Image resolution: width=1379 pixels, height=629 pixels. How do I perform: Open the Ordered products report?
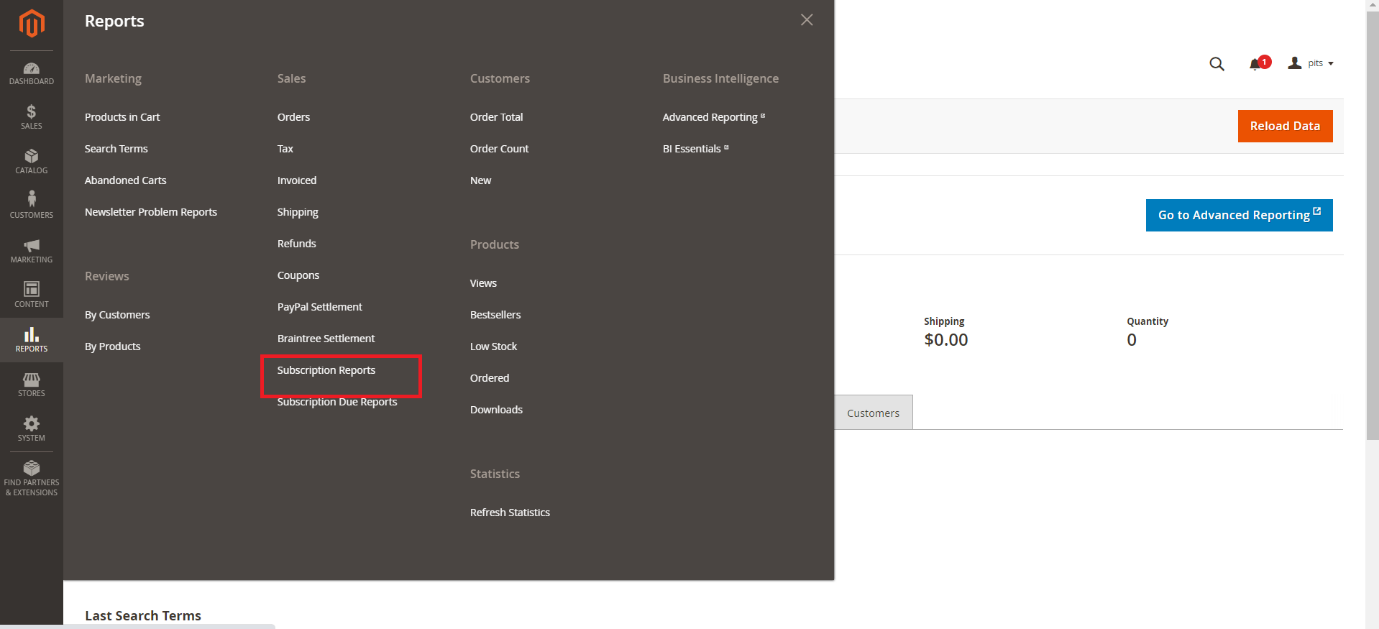click(490, 379)
